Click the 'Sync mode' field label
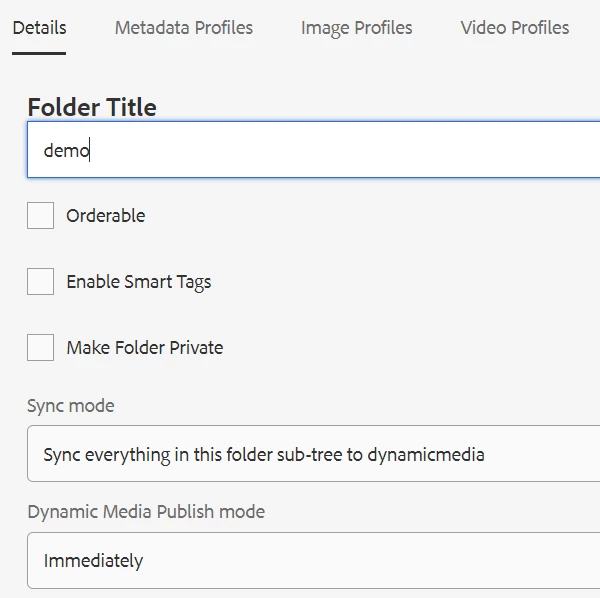The width and height of the screenshot is (600, 598). tap(70, 406)
